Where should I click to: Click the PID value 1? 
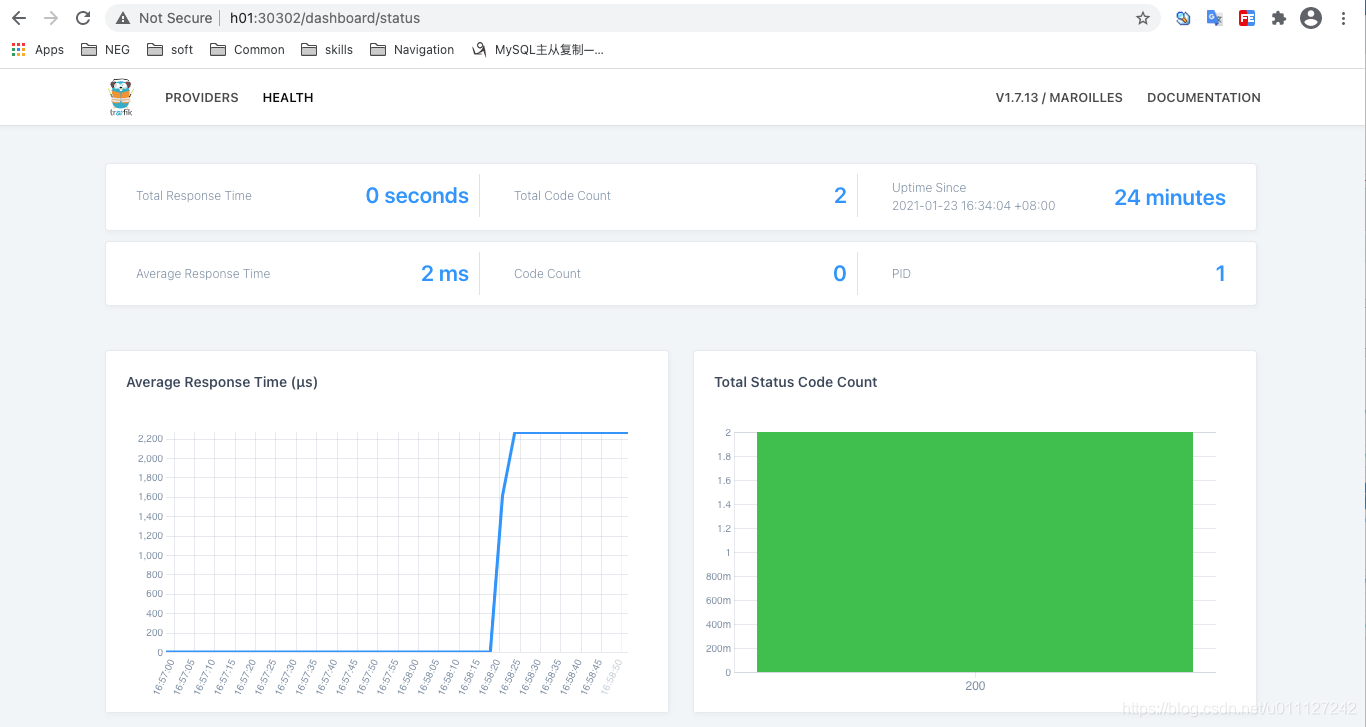(x=1220, y=274)
